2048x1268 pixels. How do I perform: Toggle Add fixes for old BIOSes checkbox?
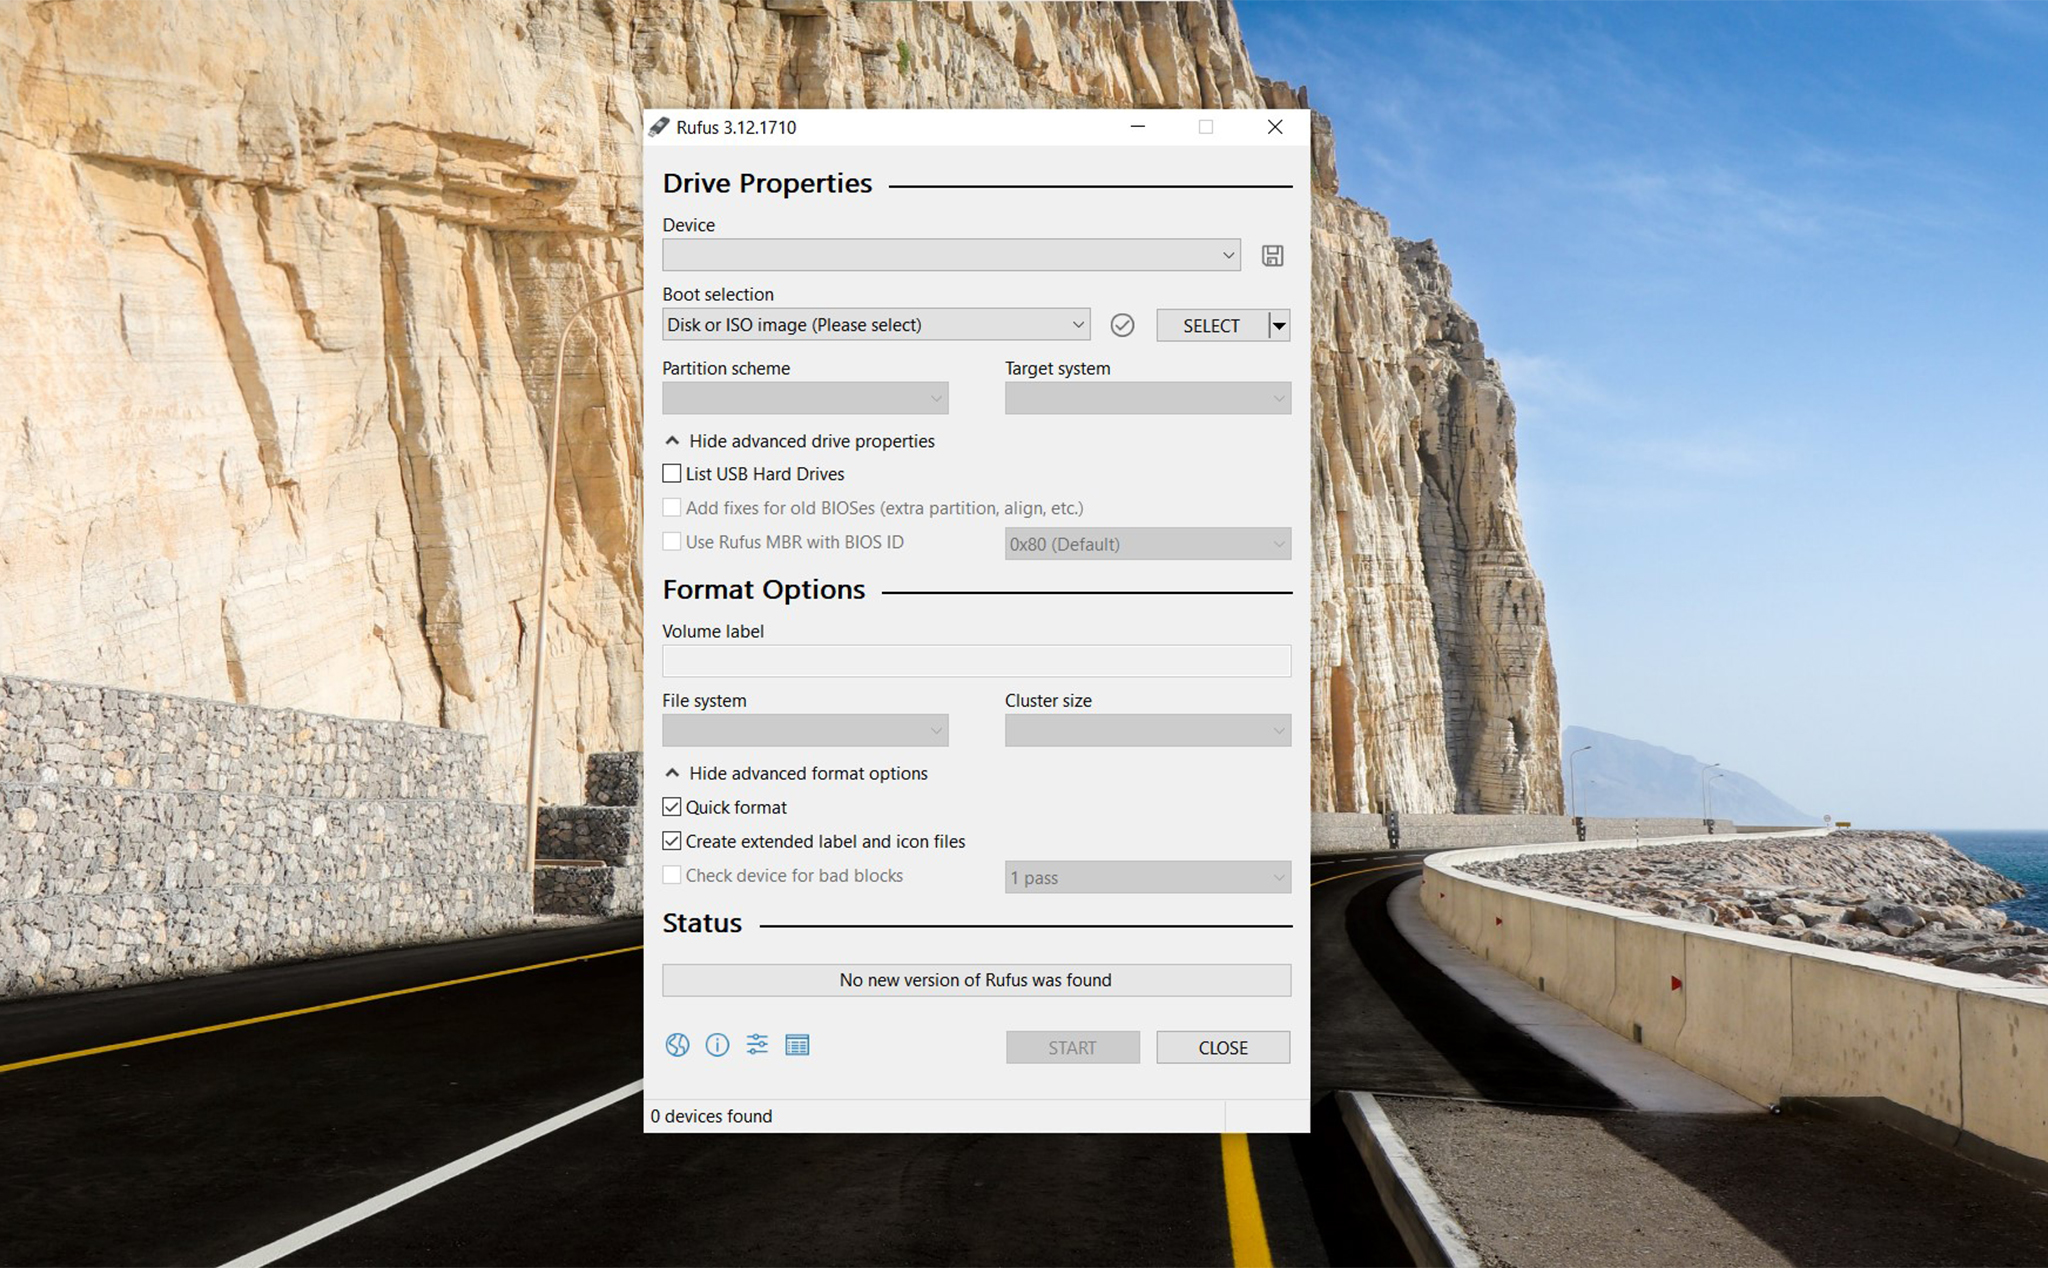[672, 507]
